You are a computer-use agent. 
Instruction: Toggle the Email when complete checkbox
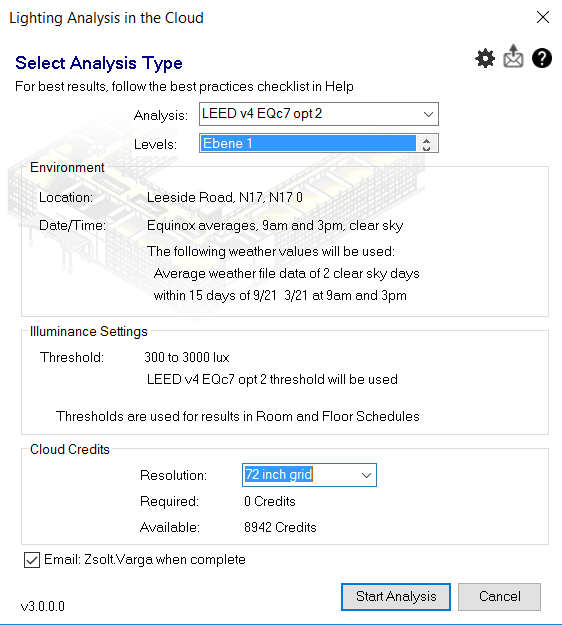click(x=32, y=560)
